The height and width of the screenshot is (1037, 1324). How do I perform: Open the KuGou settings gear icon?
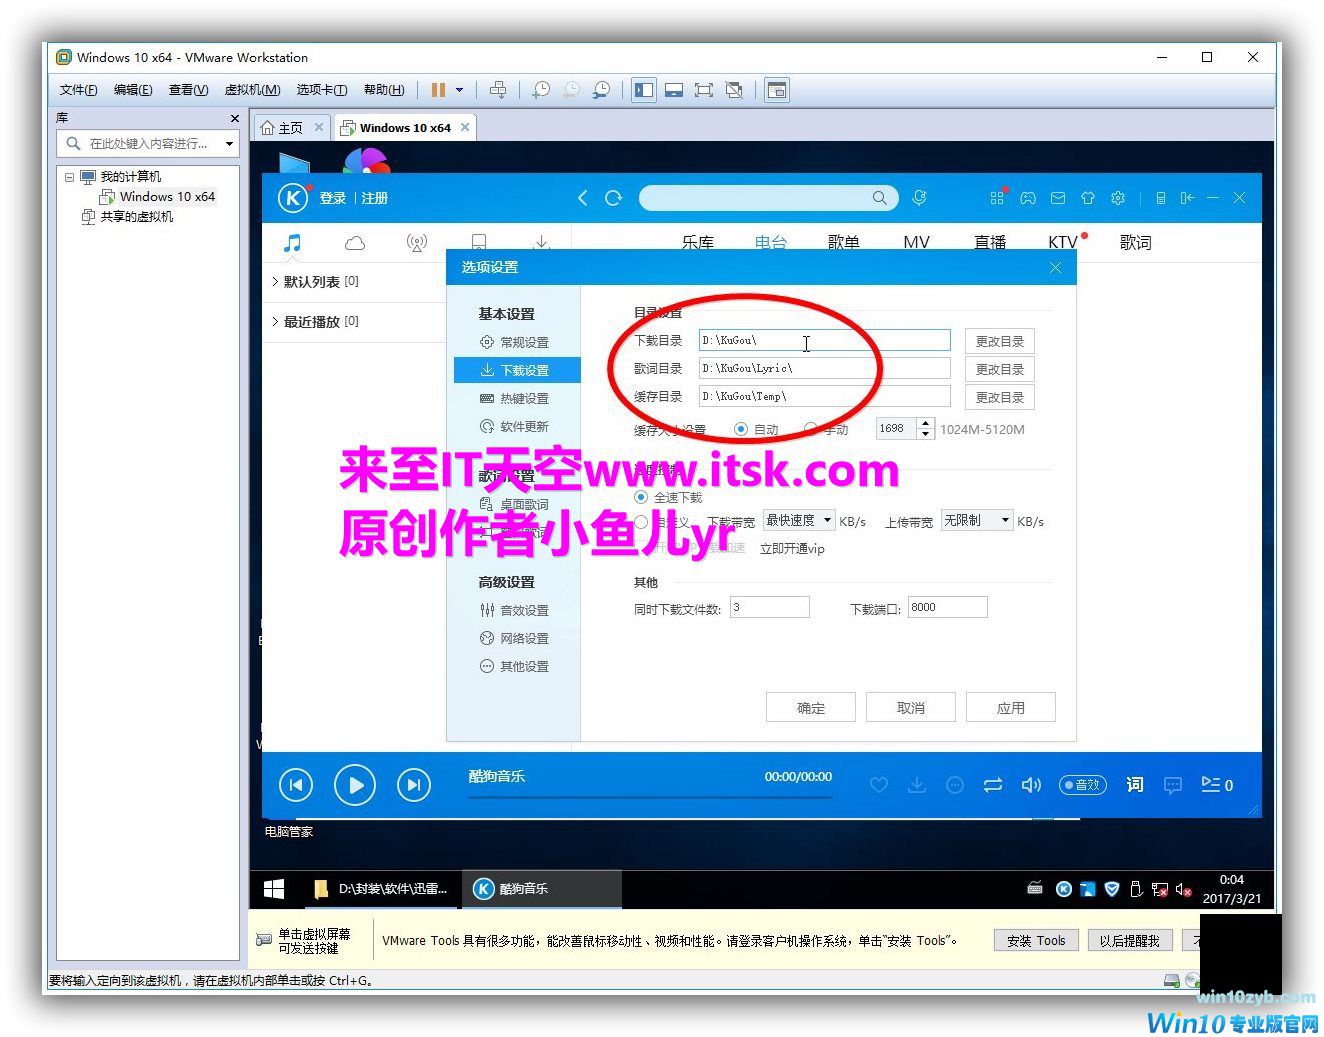pyautogui.click(x=1118, y=198)
